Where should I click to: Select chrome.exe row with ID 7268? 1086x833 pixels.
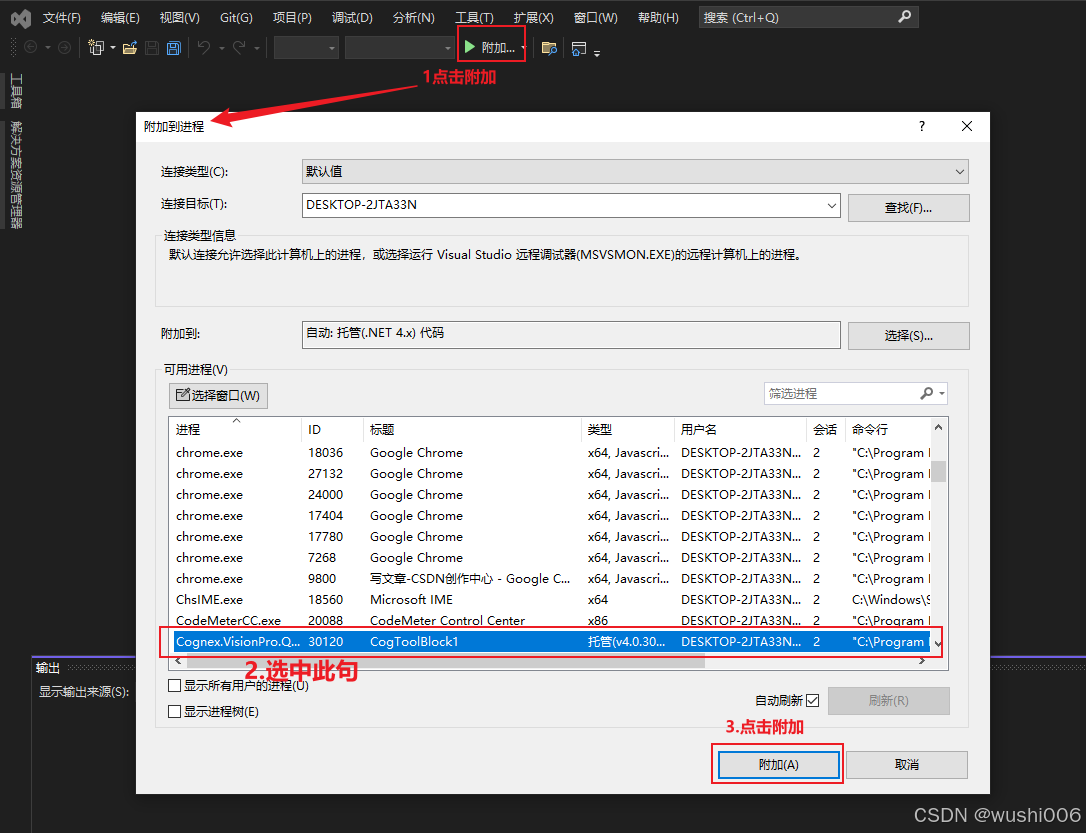(x=551, y=557)
